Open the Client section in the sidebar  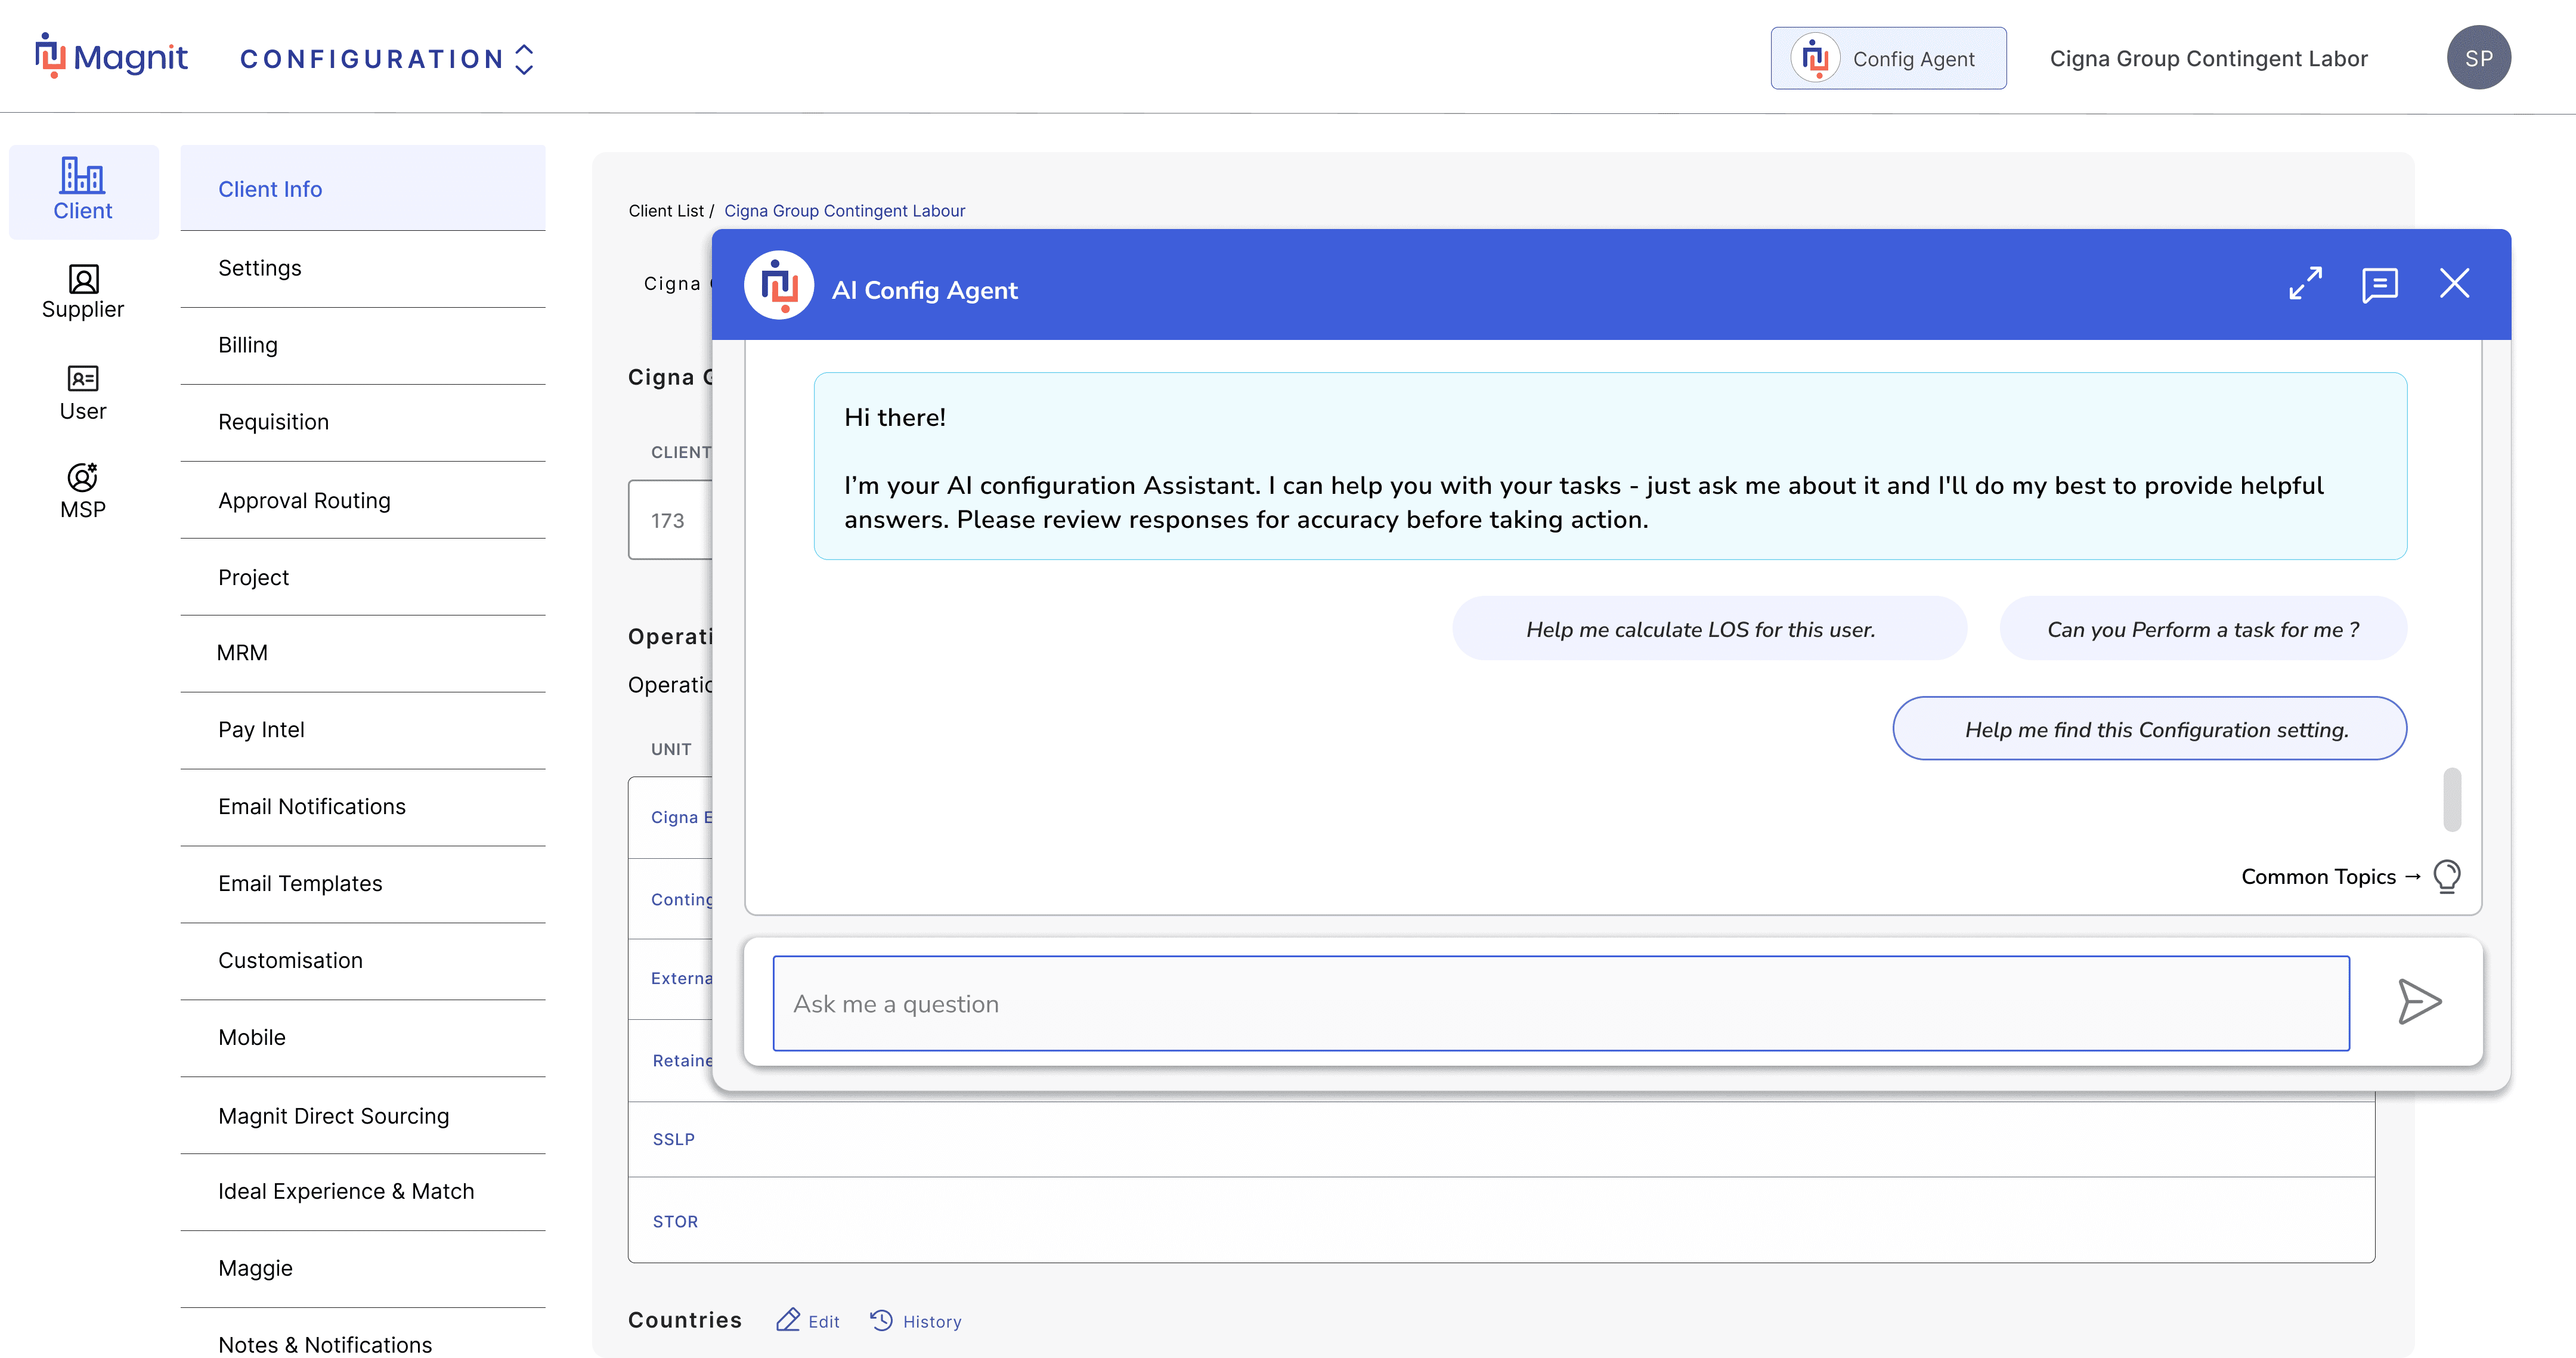(83, 190)
